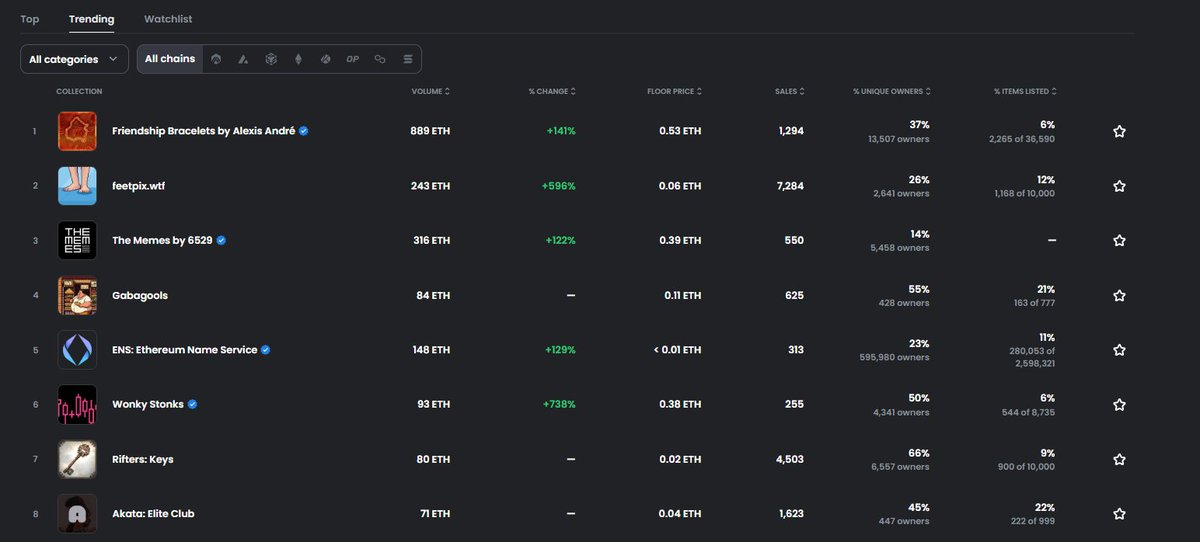Open the Wonky Stonks collection
The height and width of the screenshot is (542, 1200).
(x=148, y=404)
